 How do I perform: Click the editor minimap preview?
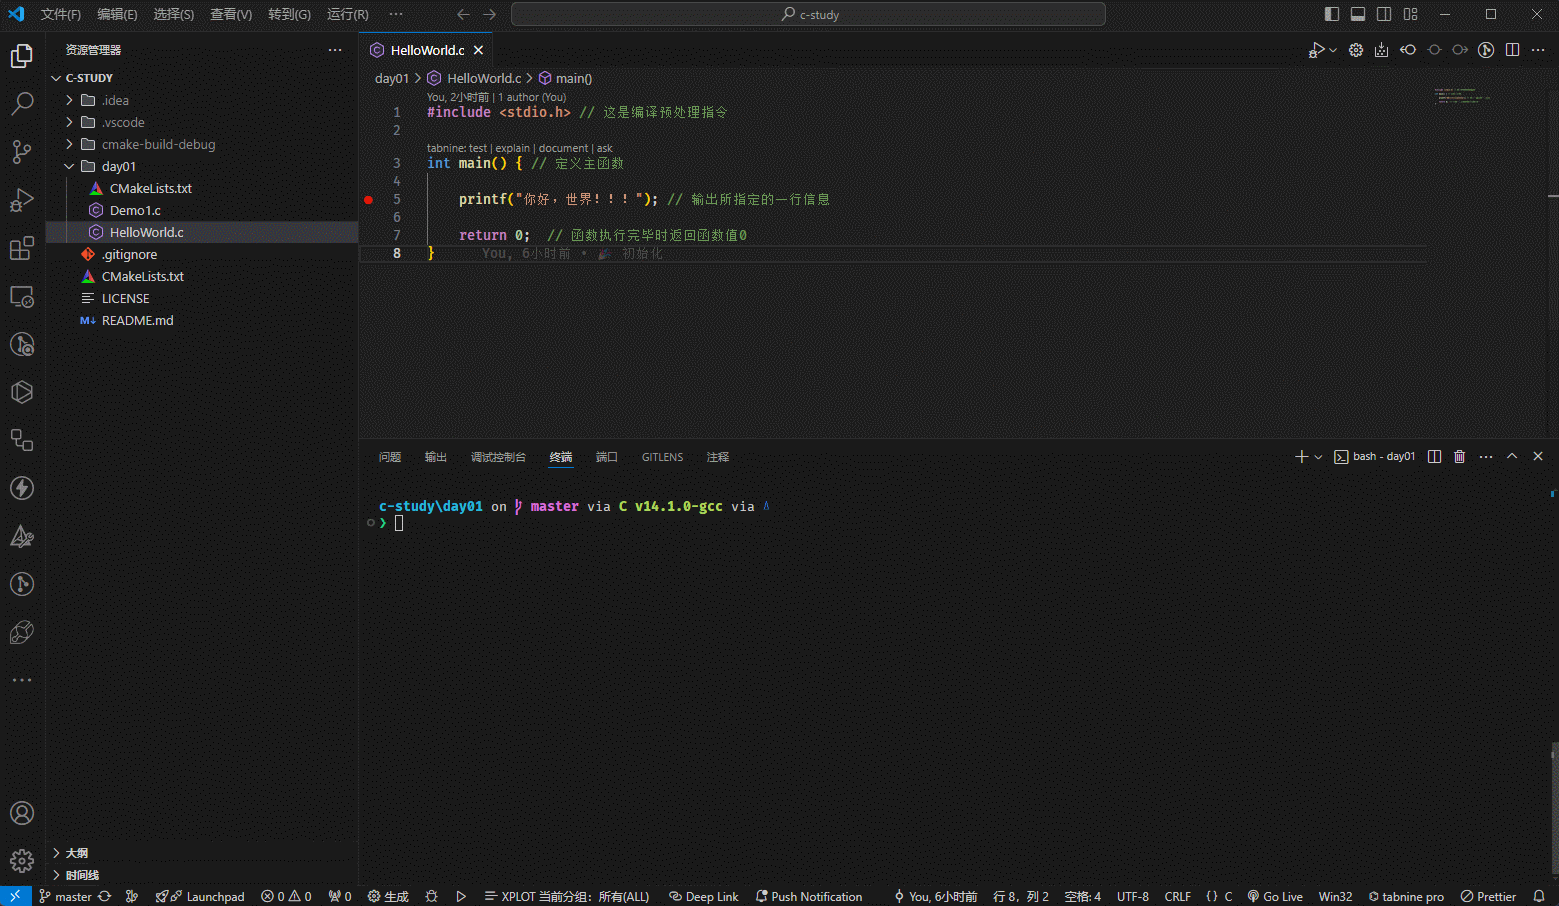pos(1462,96)
